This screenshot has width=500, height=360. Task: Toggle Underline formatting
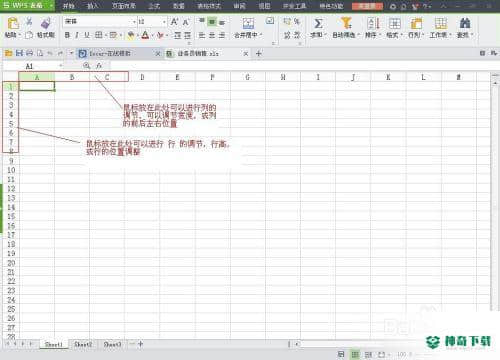87,35
